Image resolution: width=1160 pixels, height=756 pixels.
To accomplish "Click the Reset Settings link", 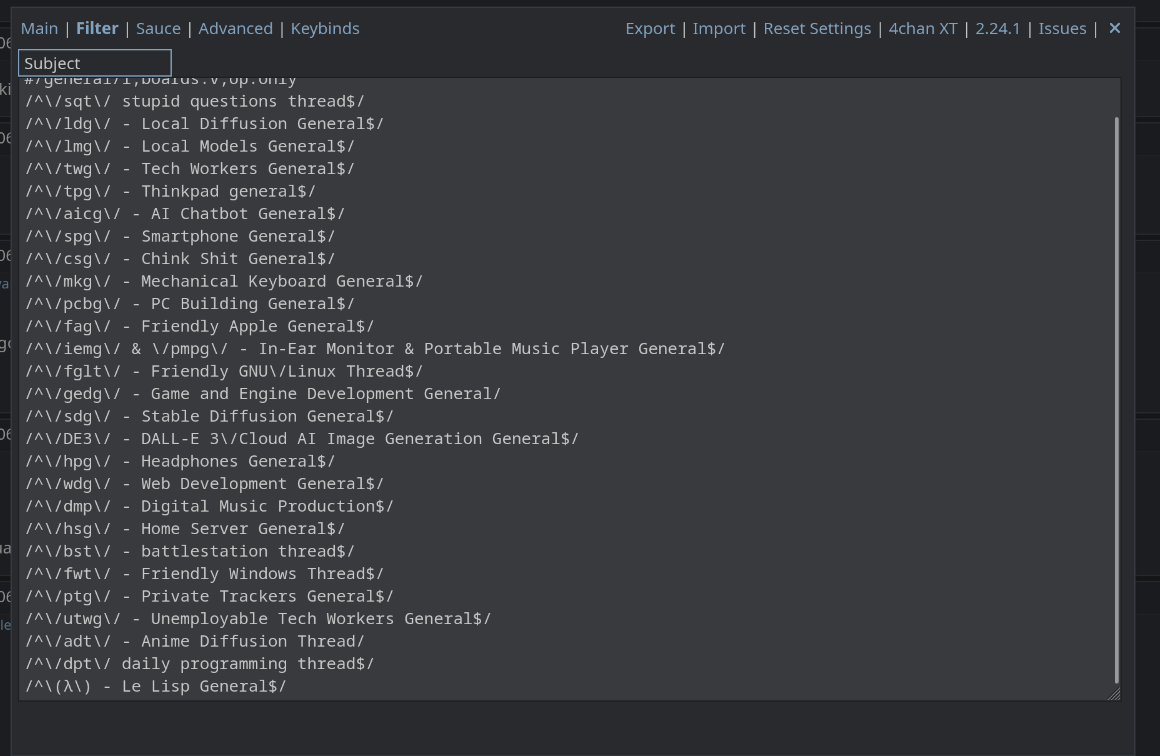I will [817, 28].
